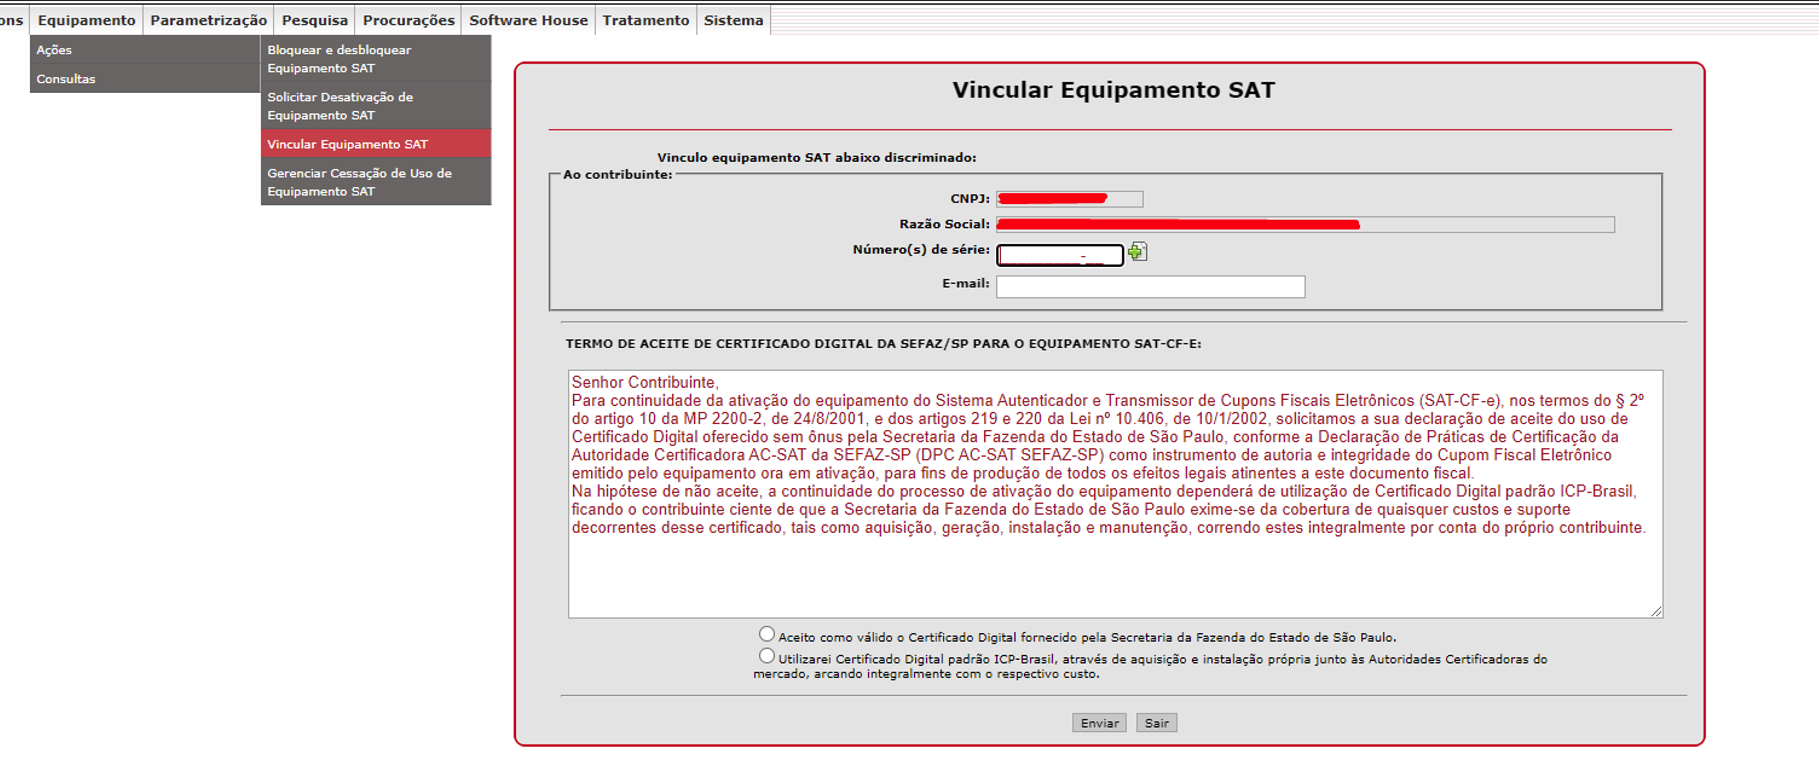Screen dimensions: 1819x761
Task: Choose the highlighted Vincular Equipamento SAT entry
Action: (x=376, y=144)
